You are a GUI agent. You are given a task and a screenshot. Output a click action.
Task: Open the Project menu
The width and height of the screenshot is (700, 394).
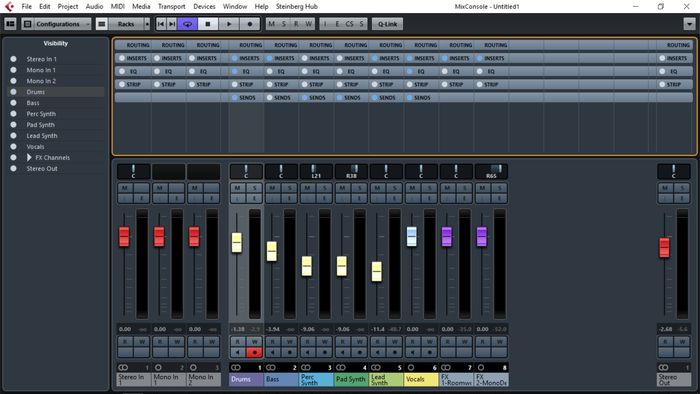point(68,6)
